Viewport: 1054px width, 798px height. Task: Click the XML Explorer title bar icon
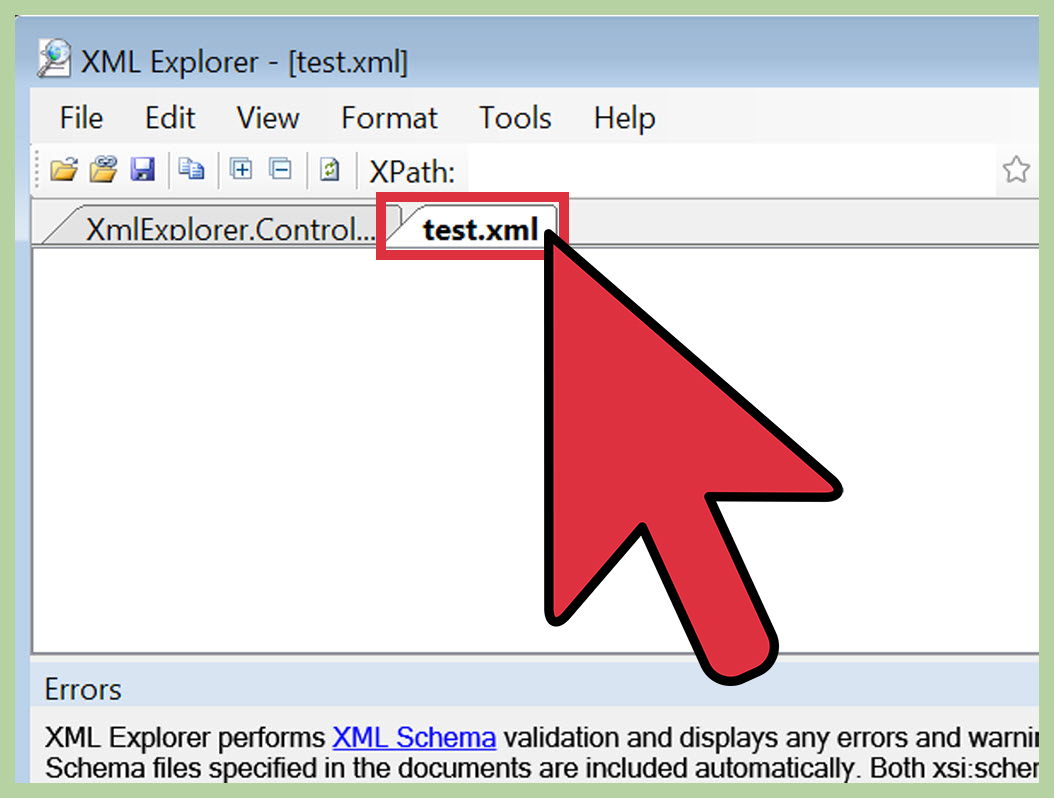tap(56, 61)
